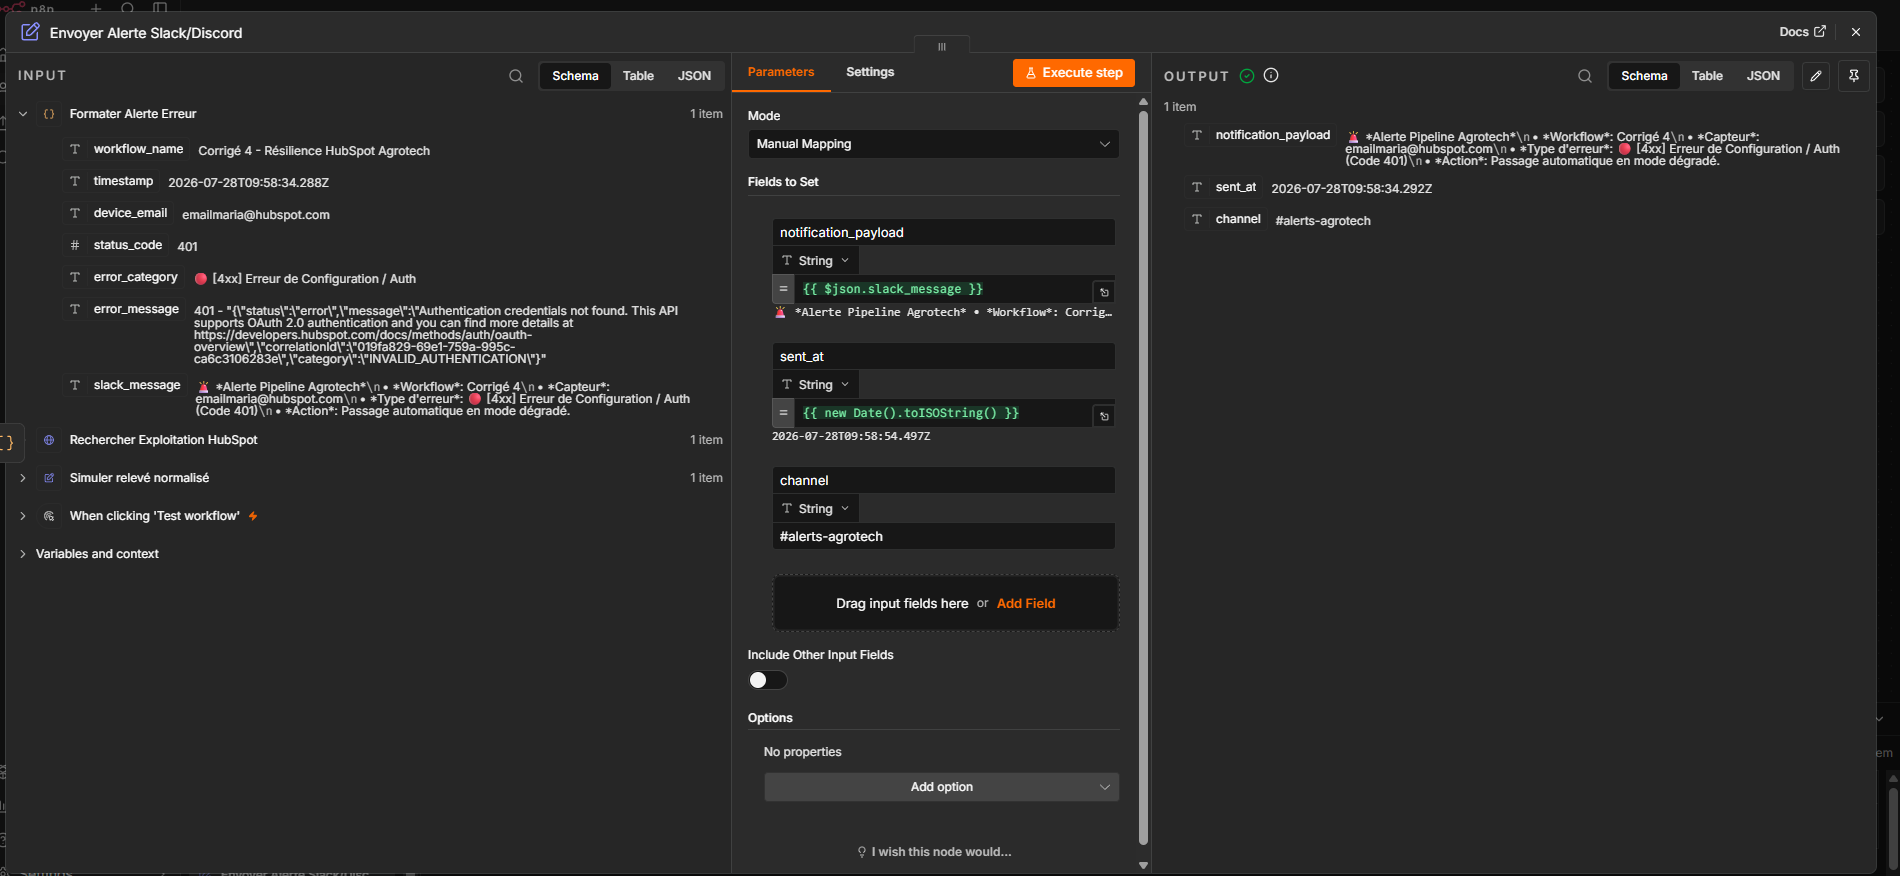Click the panel drag handle
1900x876 pixels.
pyautogui.click(x=942, y=46)
